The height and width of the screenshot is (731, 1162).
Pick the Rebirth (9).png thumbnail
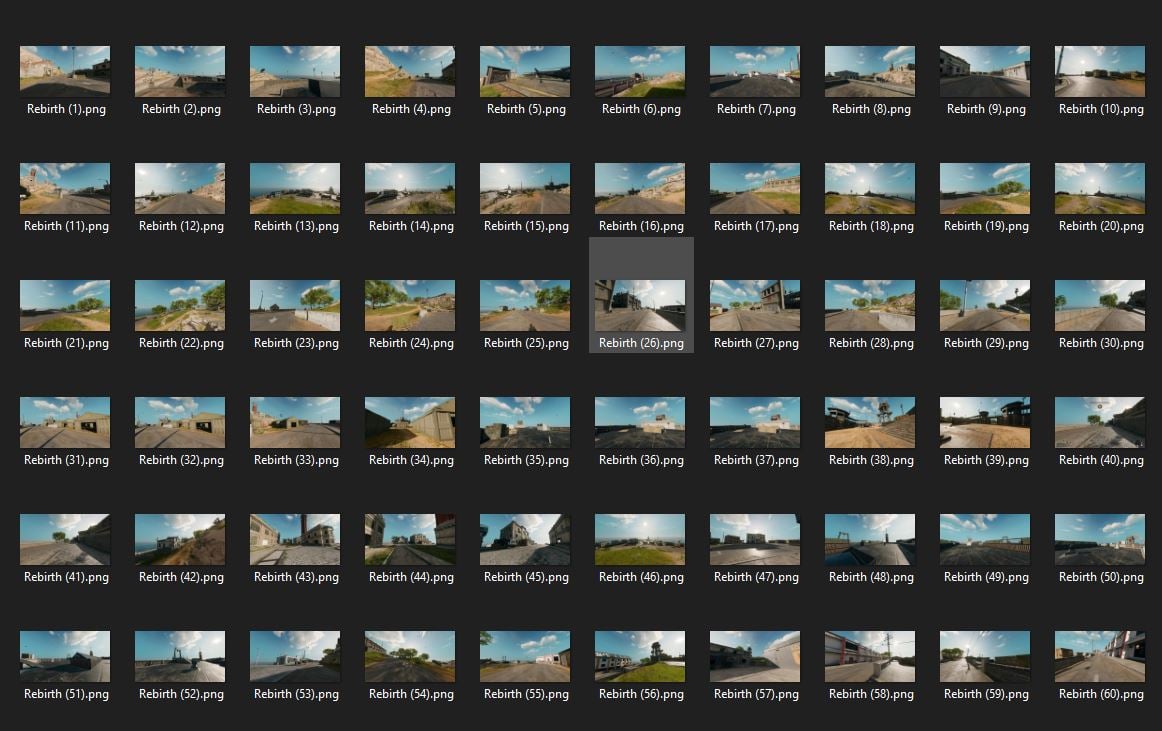(985, 71)
